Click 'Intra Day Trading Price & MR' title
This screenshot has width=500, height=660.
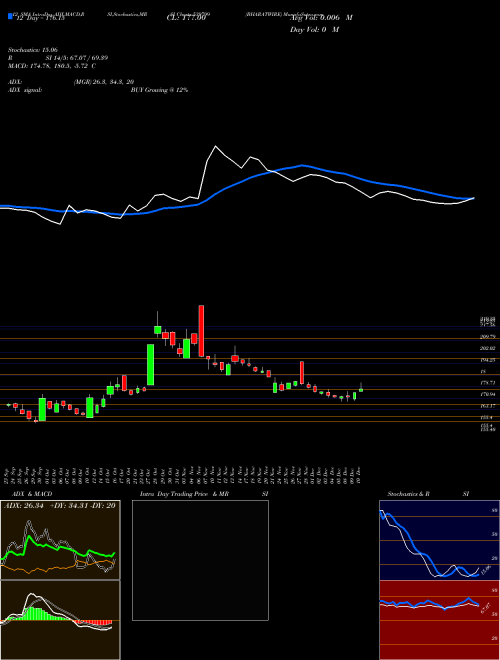(x=184, y=494)
